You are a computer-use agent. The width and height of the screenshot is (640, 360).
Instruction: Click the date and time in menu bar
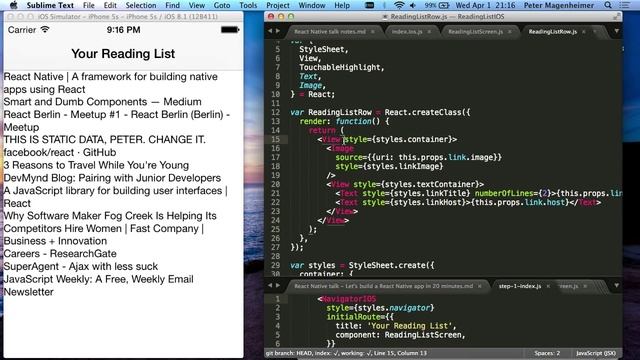pos(485,5)
